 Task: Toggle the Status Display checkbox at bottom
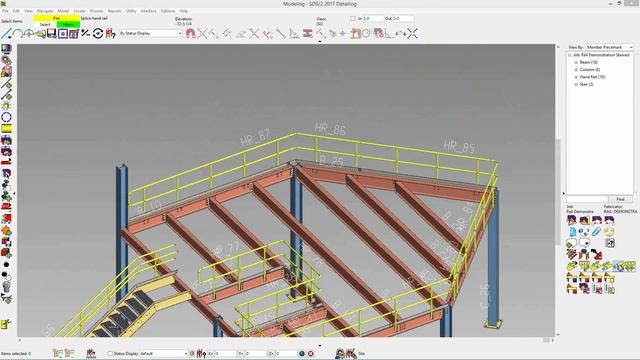[x=110, y=353]
